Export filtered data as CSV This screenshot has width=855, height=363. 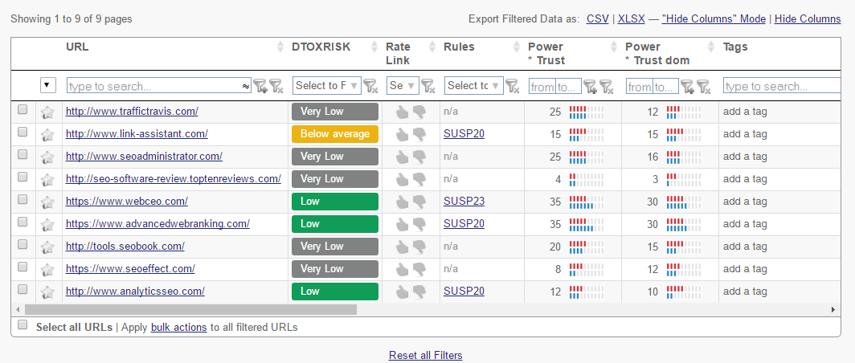[598, 19]
